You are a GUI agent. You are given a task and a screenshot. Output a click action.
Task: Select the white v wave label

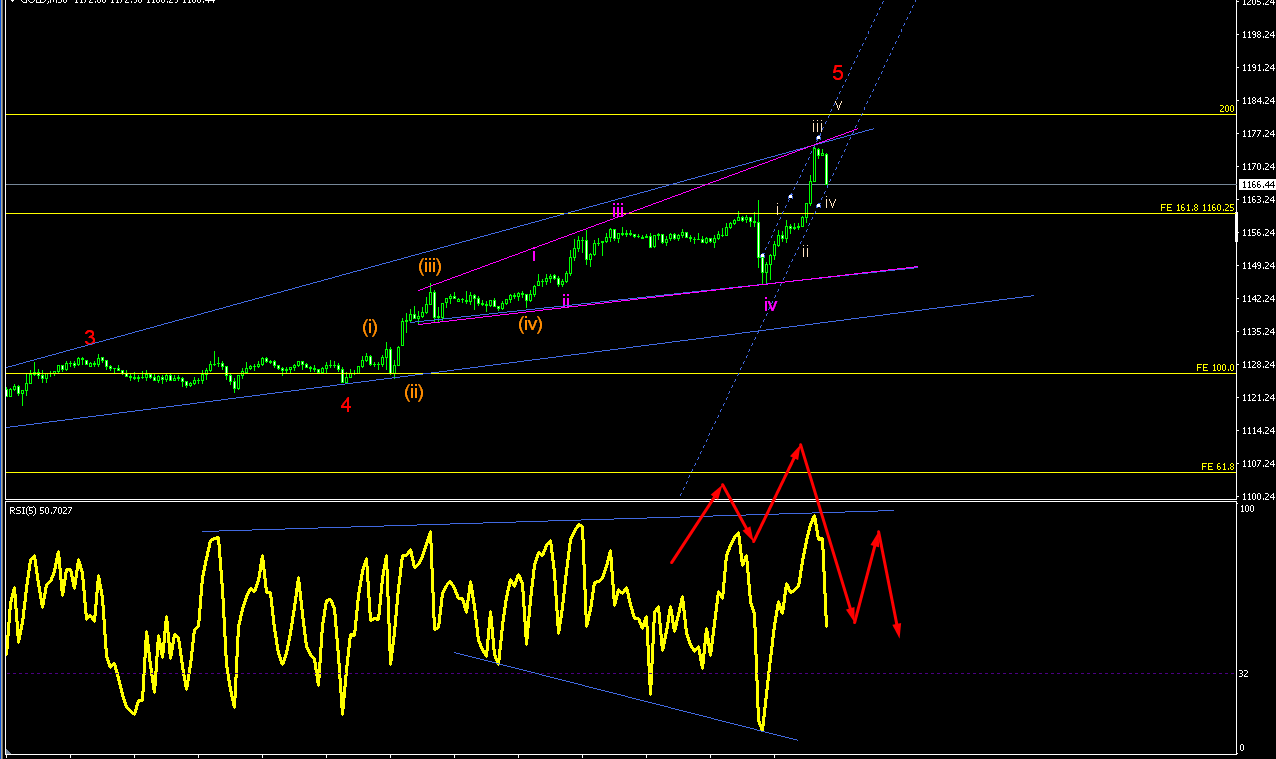838,105
